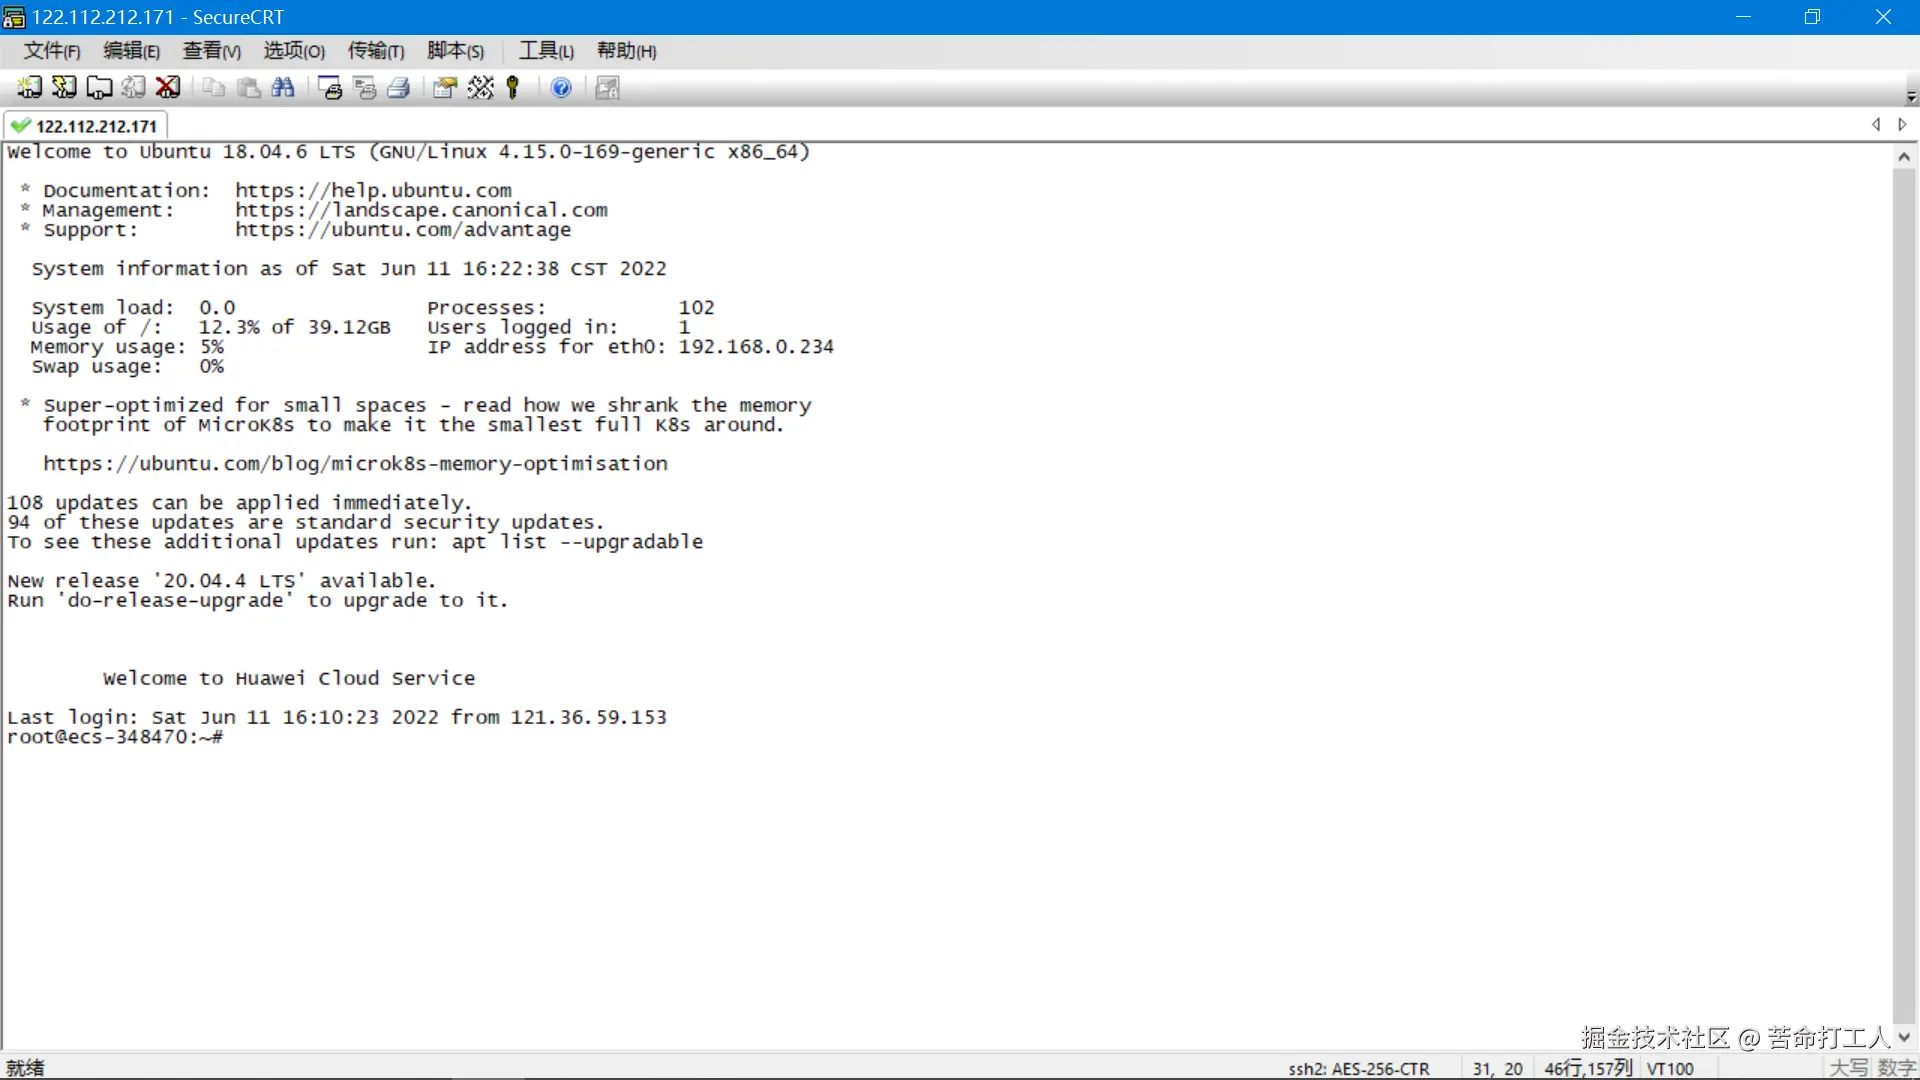Click the 大写 caps lock indicator

[1848, 1068]
